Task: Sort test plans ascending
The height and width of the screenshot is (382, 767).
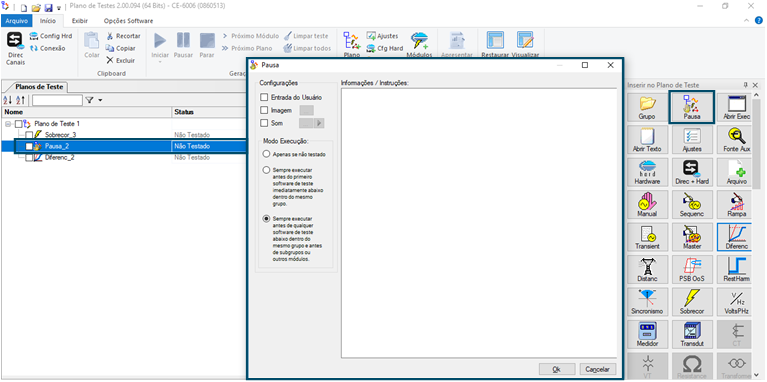Action: click(x=7, y=100)
